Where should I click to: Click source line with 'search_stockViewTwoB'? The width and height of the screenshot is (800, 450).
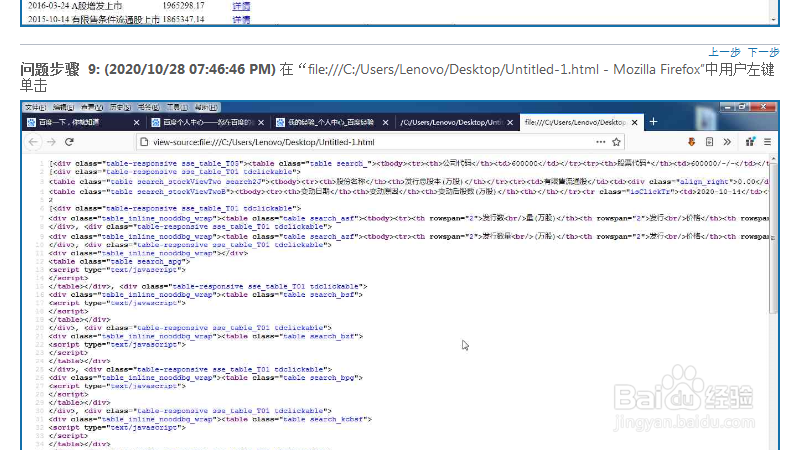click(409, 192)
